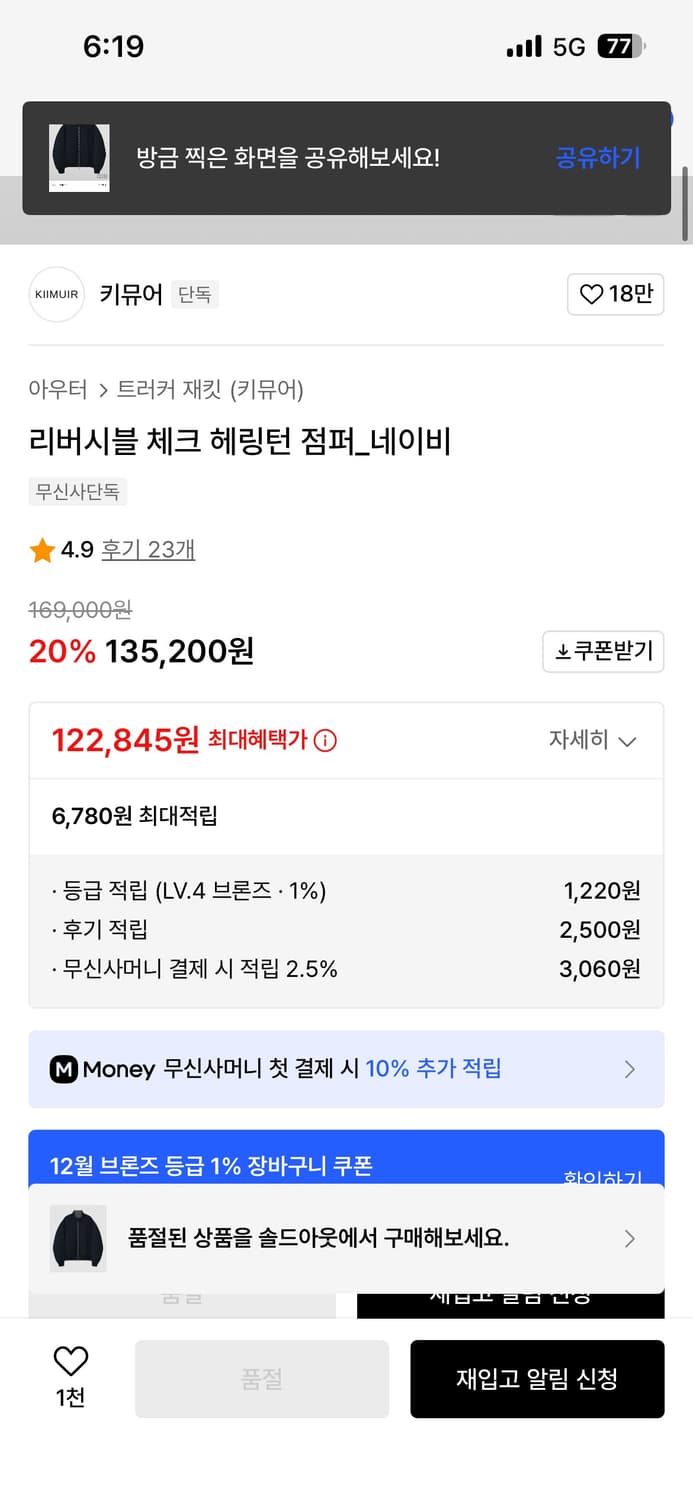693x1500 pixels.
Task: Tap the download icon on 쿠폰받기 button
Action: 561,651
